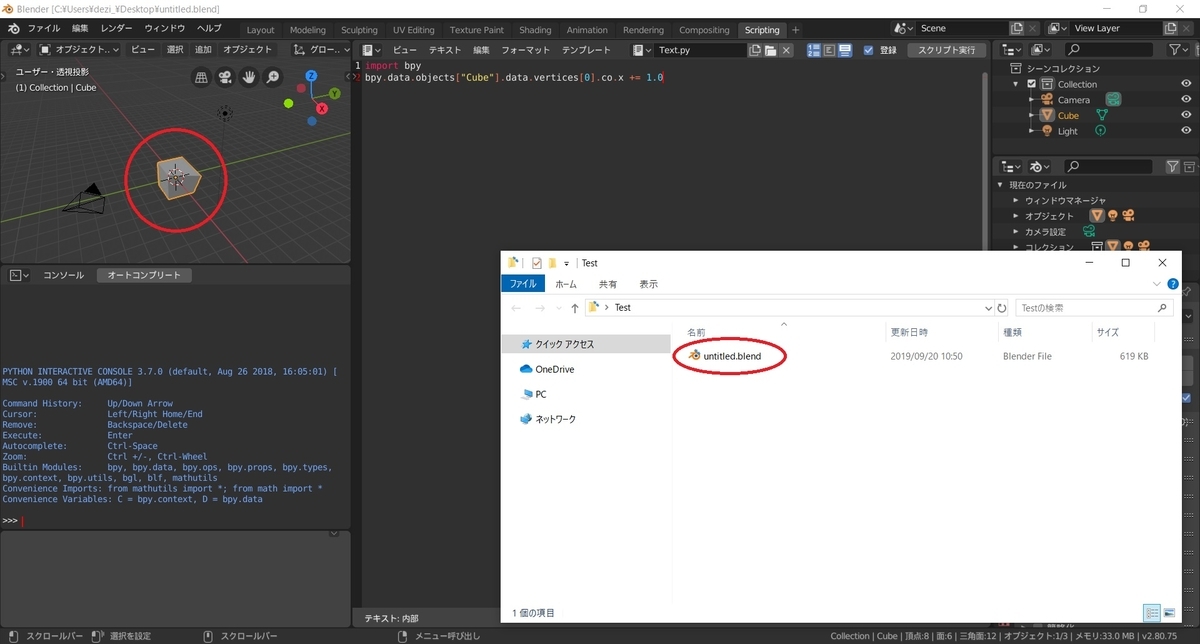
Task: Click the Explorer large icons view button
Action: [1168, 613]
